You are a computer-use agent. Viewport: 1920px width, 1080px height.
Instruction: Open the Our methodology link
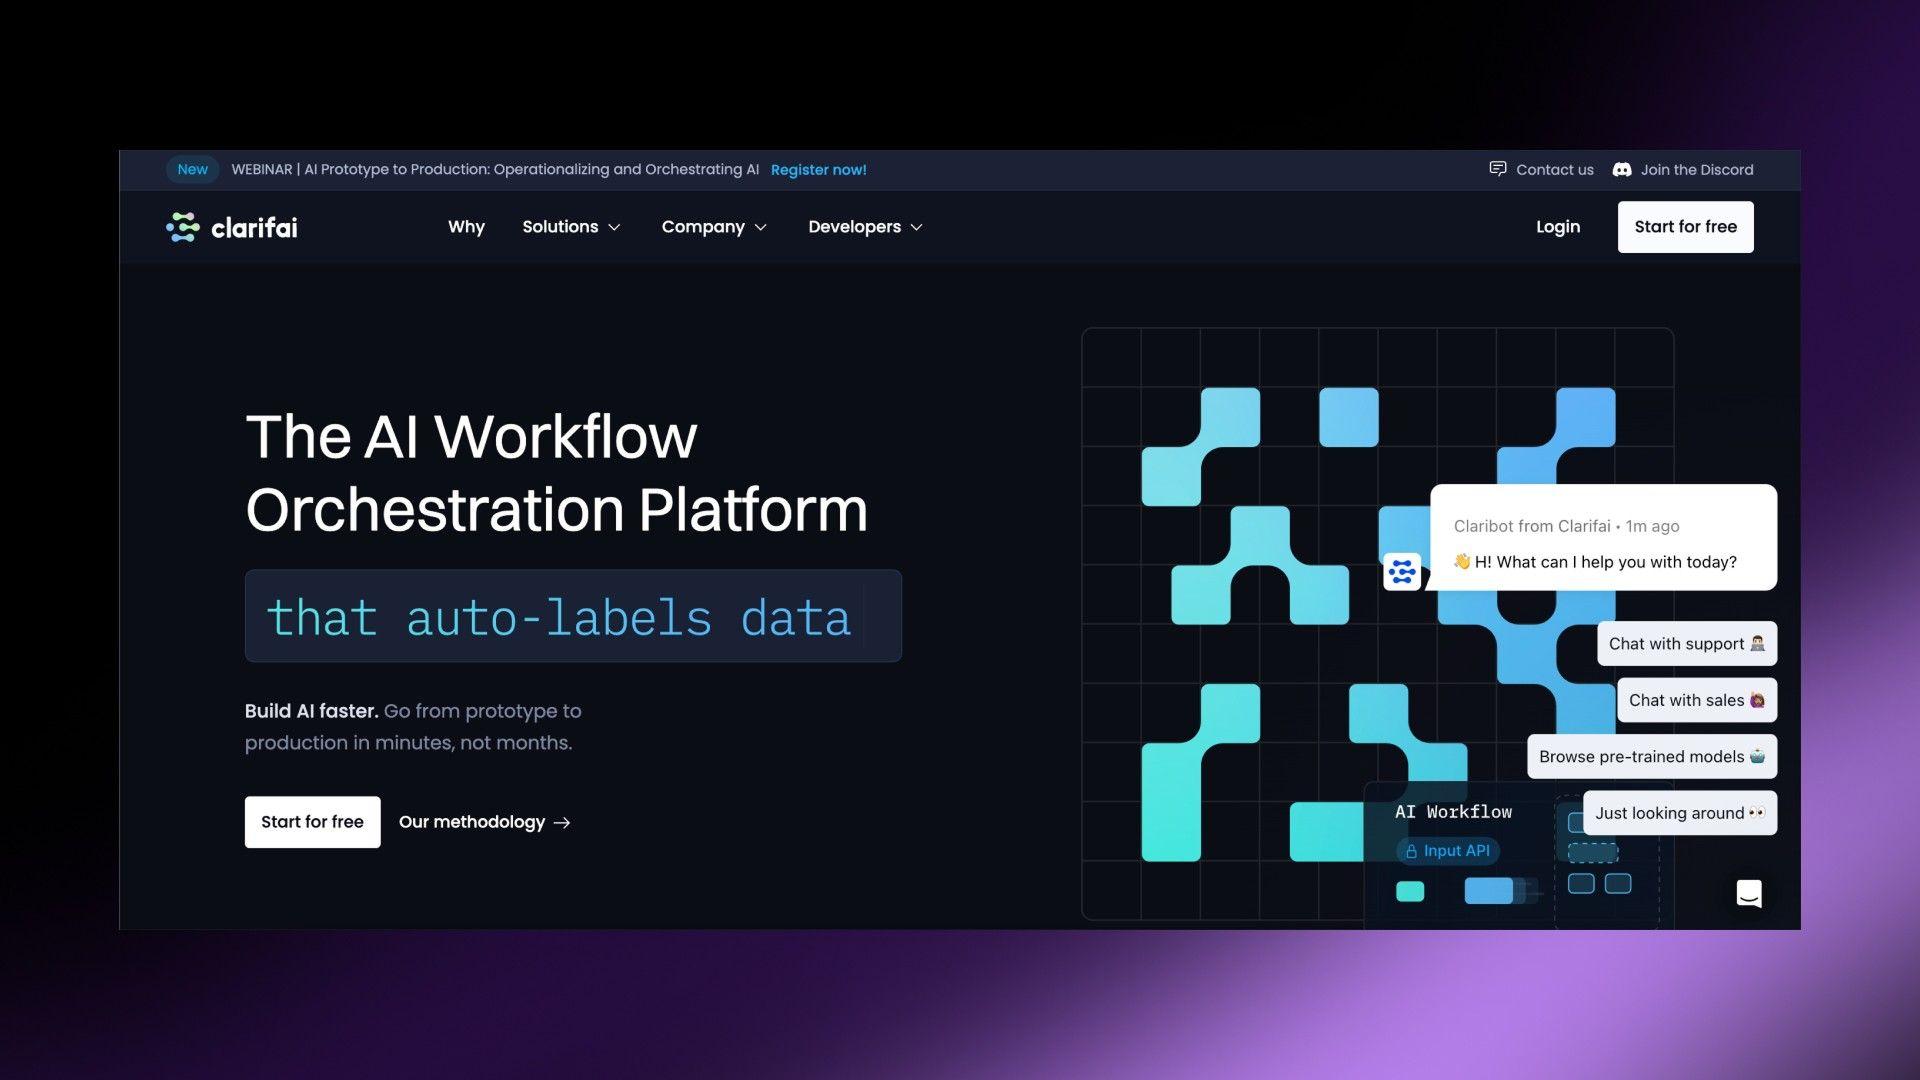tap(484, 822)
